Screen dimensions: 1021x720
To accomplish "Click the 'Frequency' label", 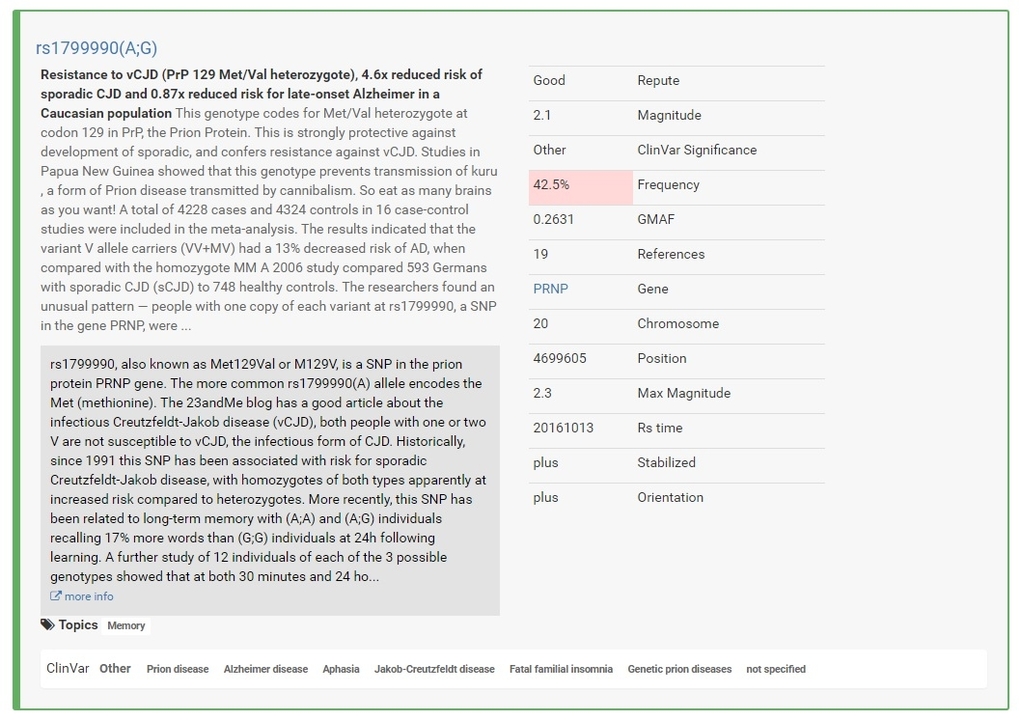I will click(668, 185).
